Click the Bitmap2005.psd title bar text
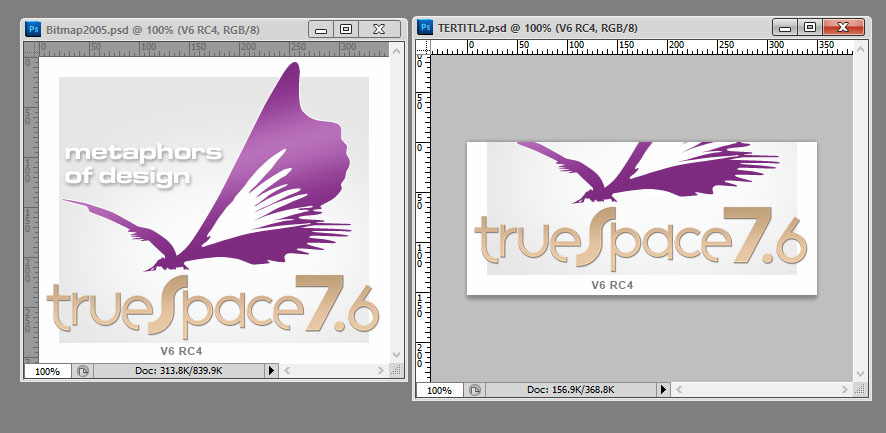886x433 pixels. (153, 29)
